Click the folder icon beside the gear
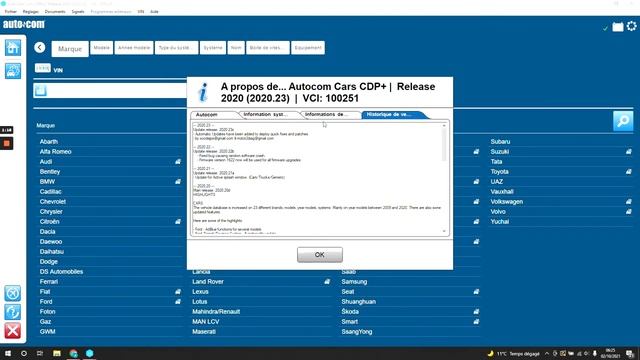 (x=618, y=27)
